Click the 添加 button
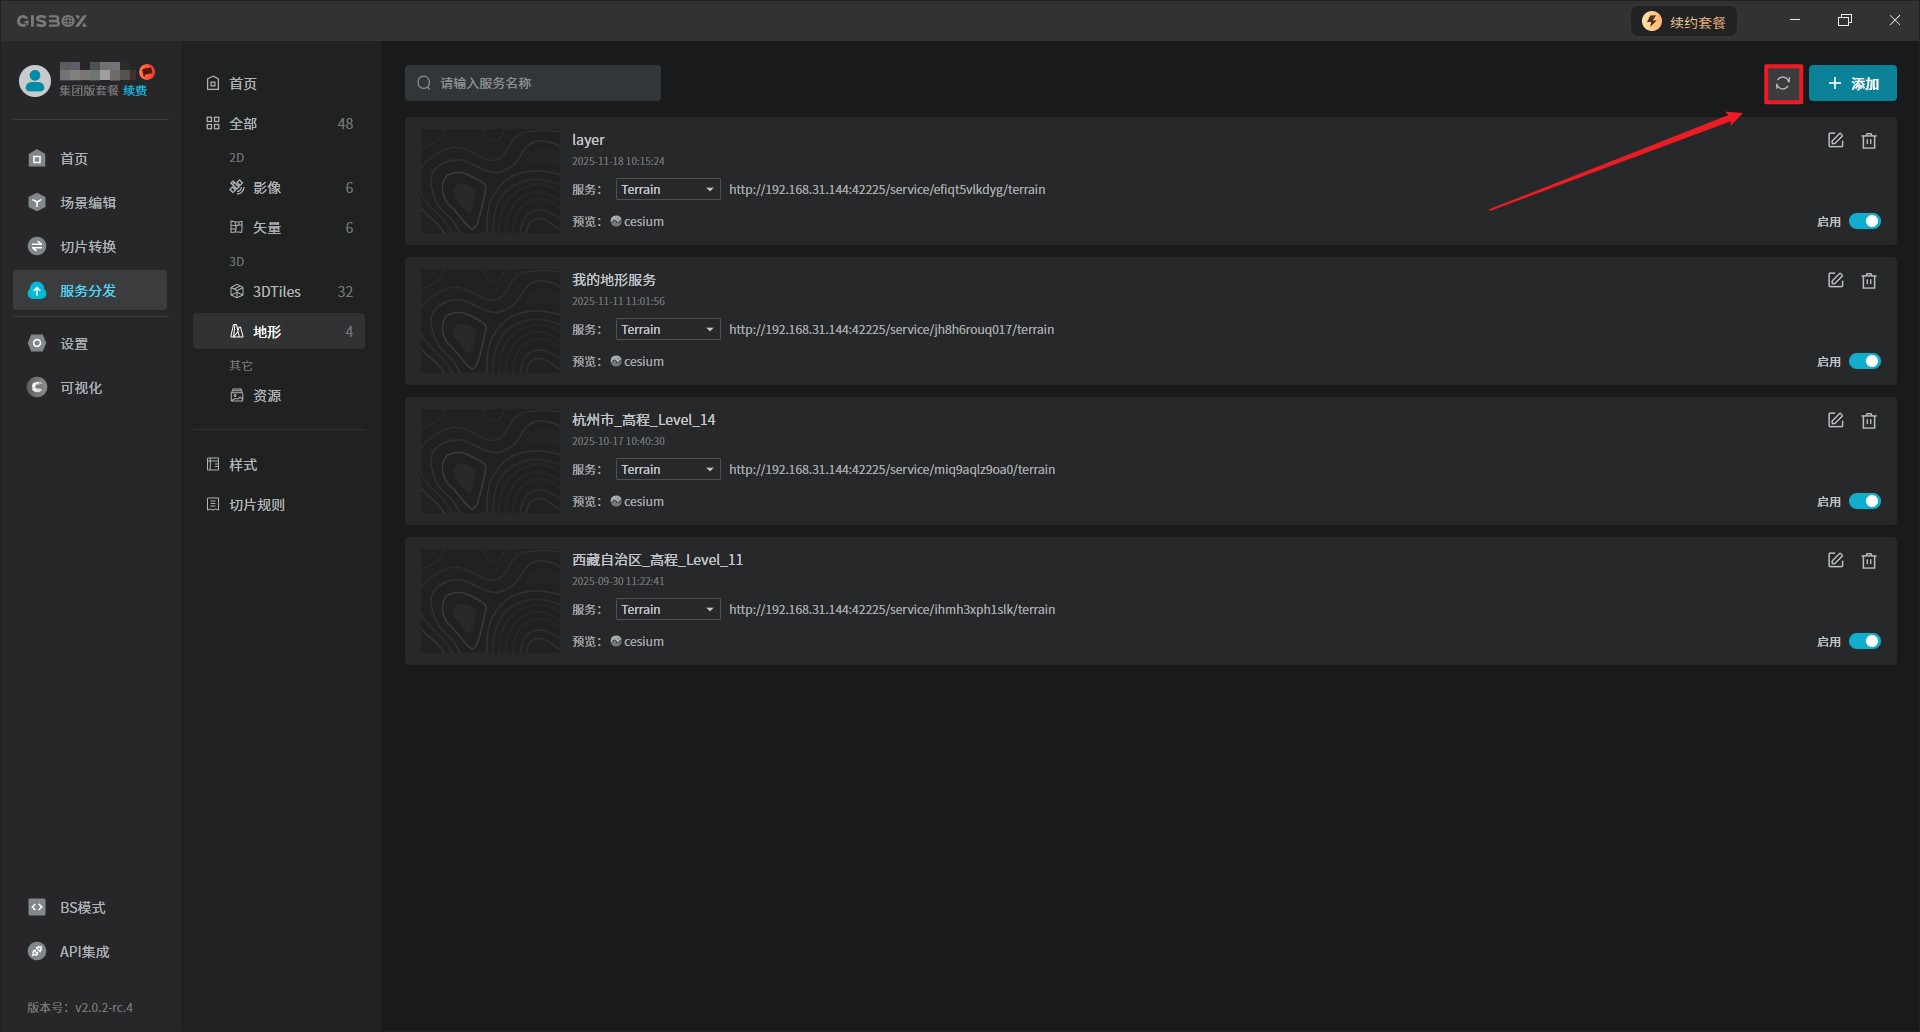The height and width of the screenshot is (1032, 1920). (1852, 84)
